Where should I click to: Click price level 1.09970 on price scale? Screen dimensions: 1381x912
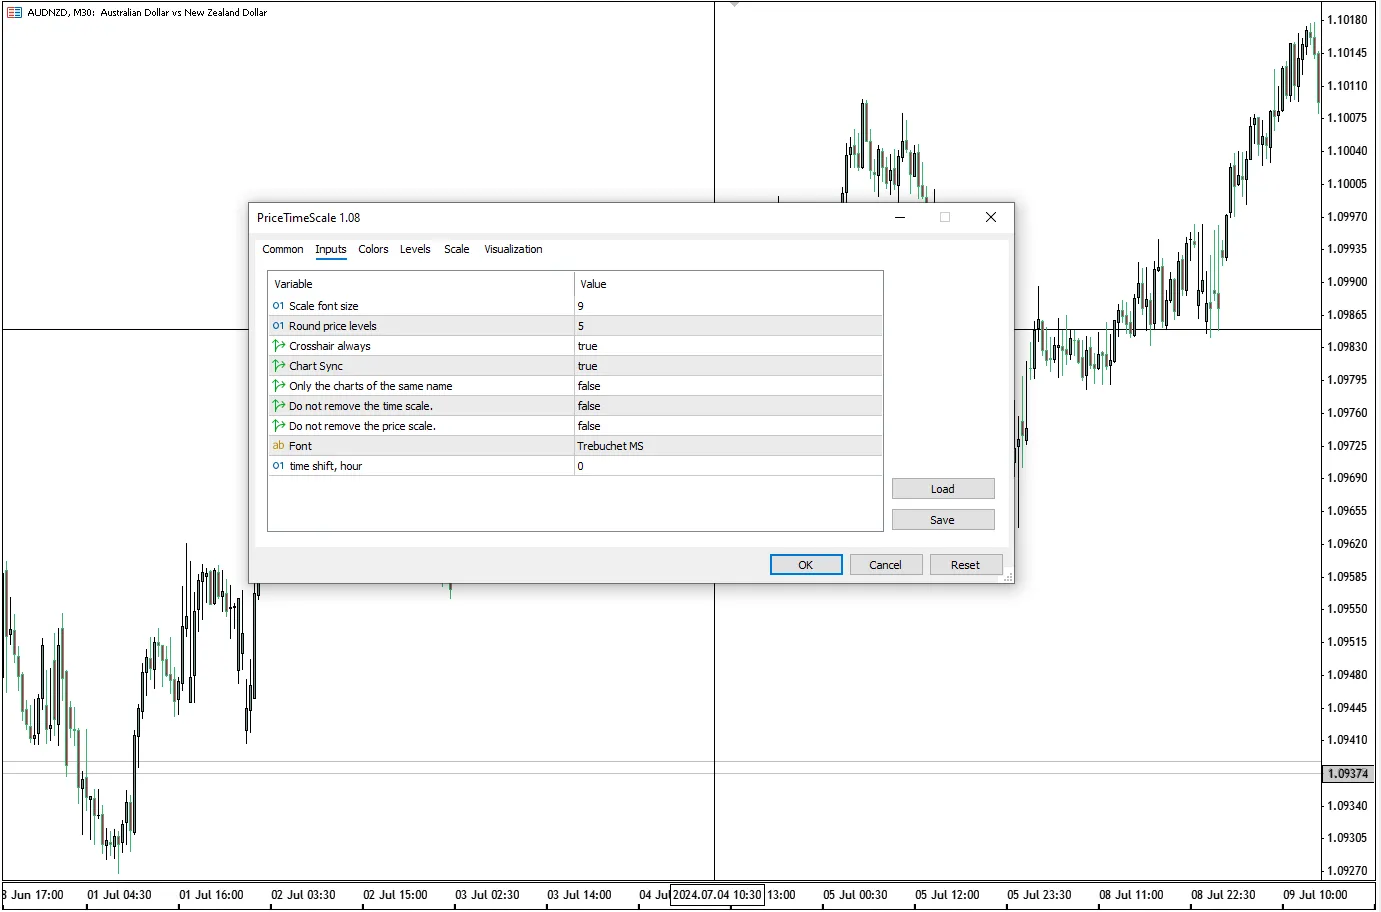tap(1347, 217)
